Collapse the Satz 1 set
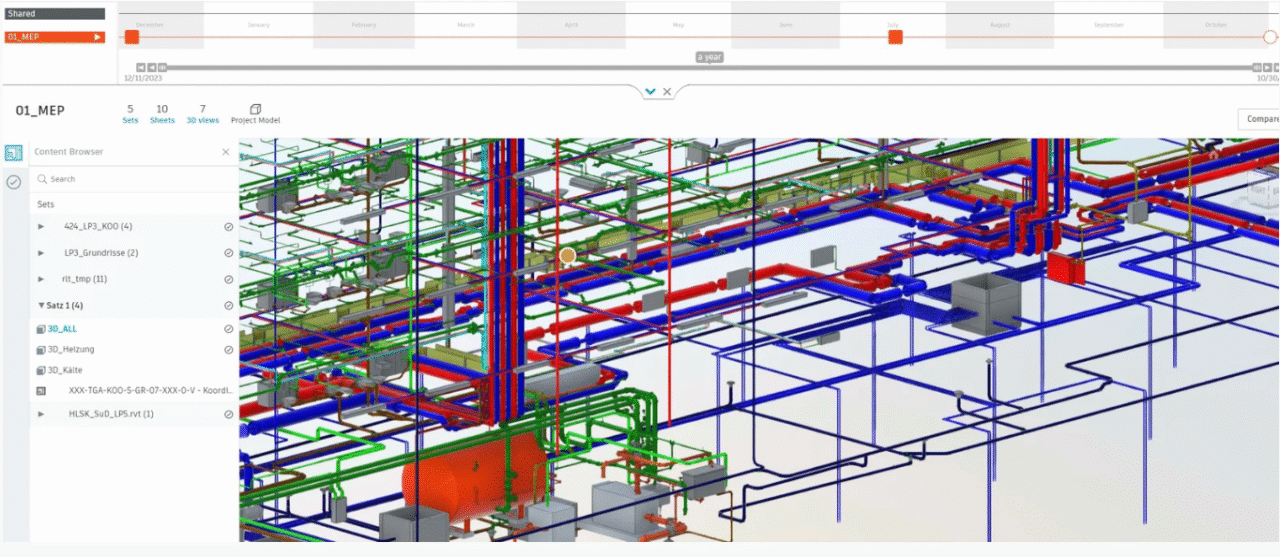 coord(41,306)
